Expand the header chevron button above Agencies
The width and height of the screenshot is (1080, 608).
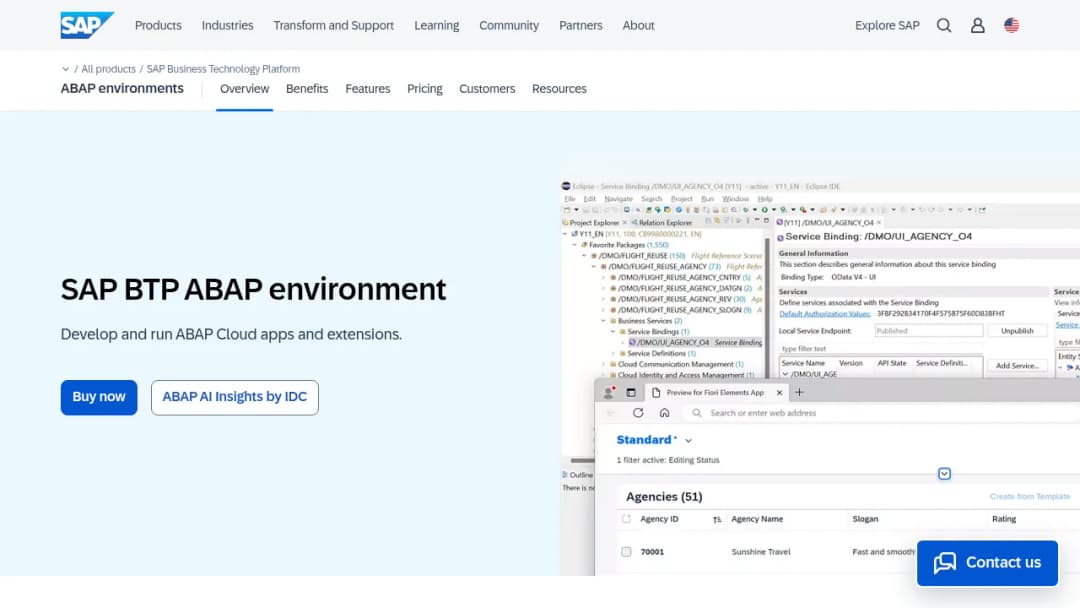[944, 474]
